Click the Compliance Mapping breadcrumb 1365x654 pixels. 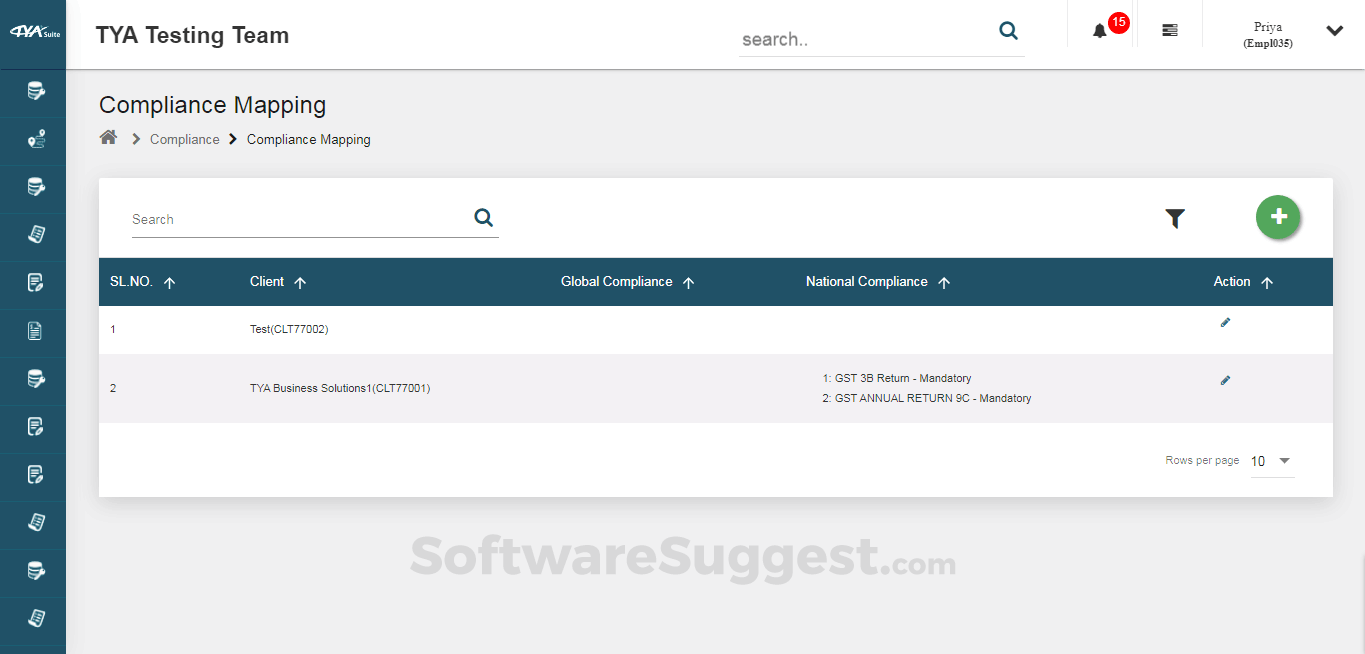coord(308,139)
